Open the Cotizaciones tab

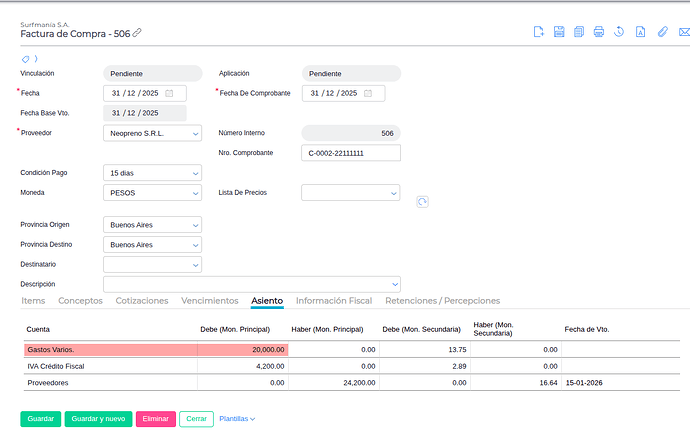click(x=142, y=300)
